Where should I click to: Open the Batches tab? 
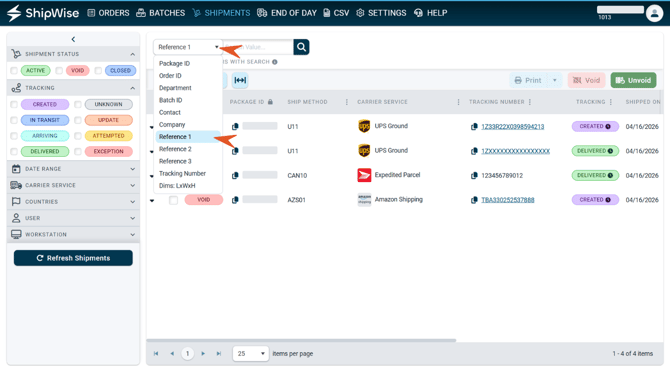161,13
